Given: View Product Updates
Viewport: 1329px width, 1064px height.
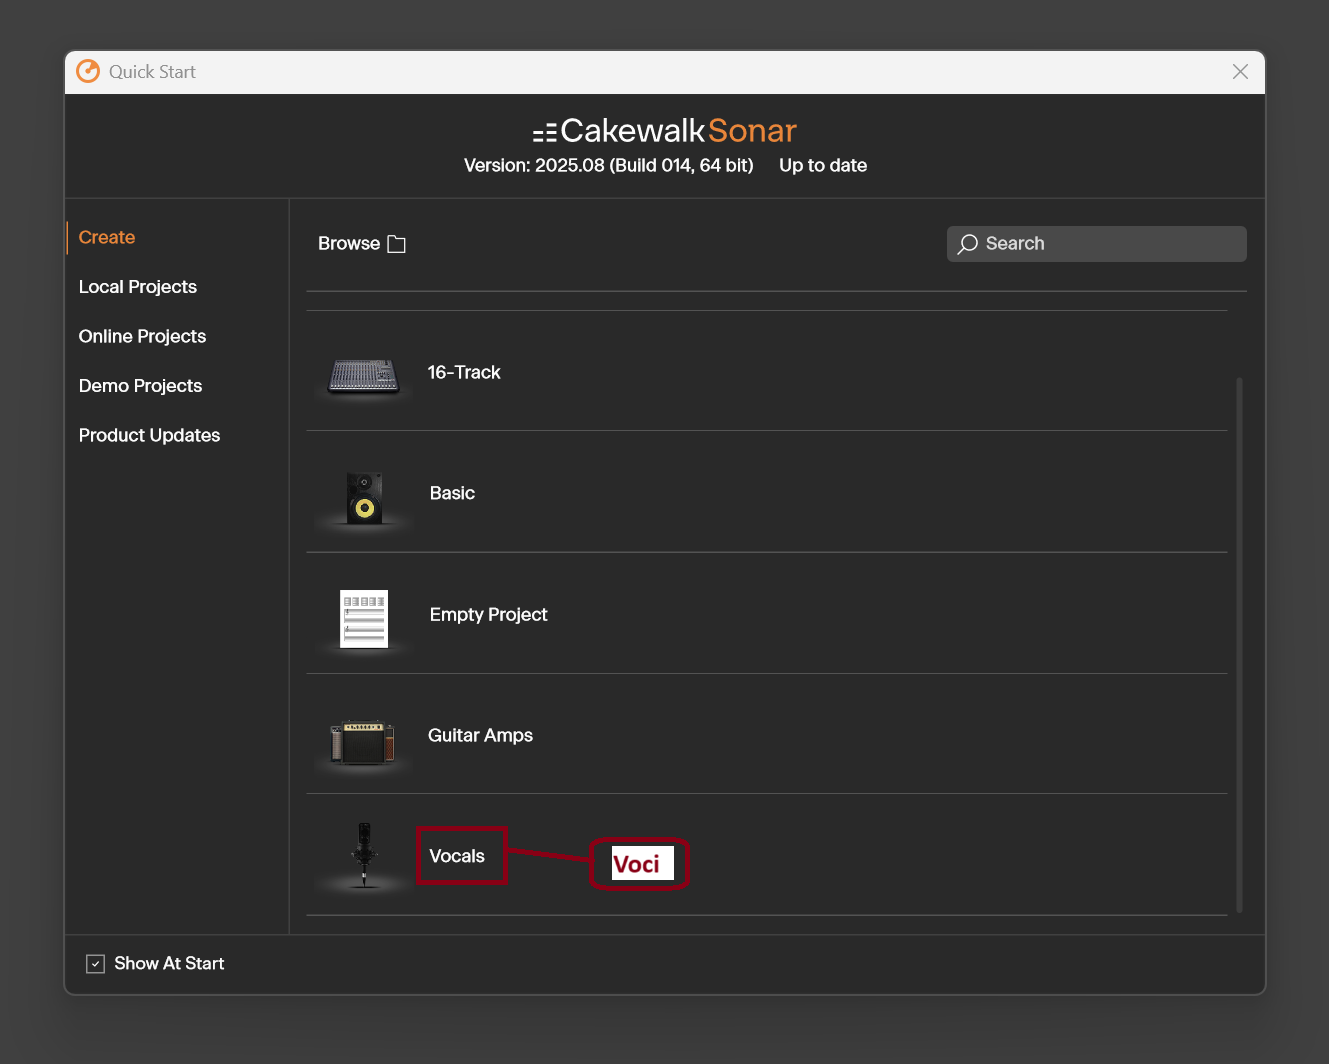Looking at the screenshot, I should pyautogui.click(x=149, y=436).
